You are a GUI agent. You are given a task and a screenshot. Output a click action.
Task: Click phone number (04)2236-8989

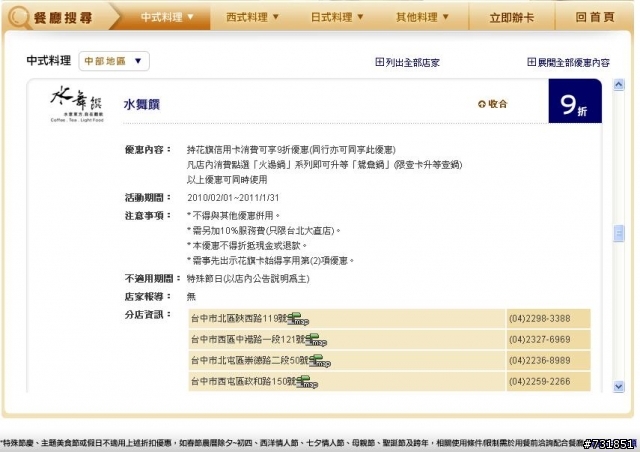click(x=540, y=361)
